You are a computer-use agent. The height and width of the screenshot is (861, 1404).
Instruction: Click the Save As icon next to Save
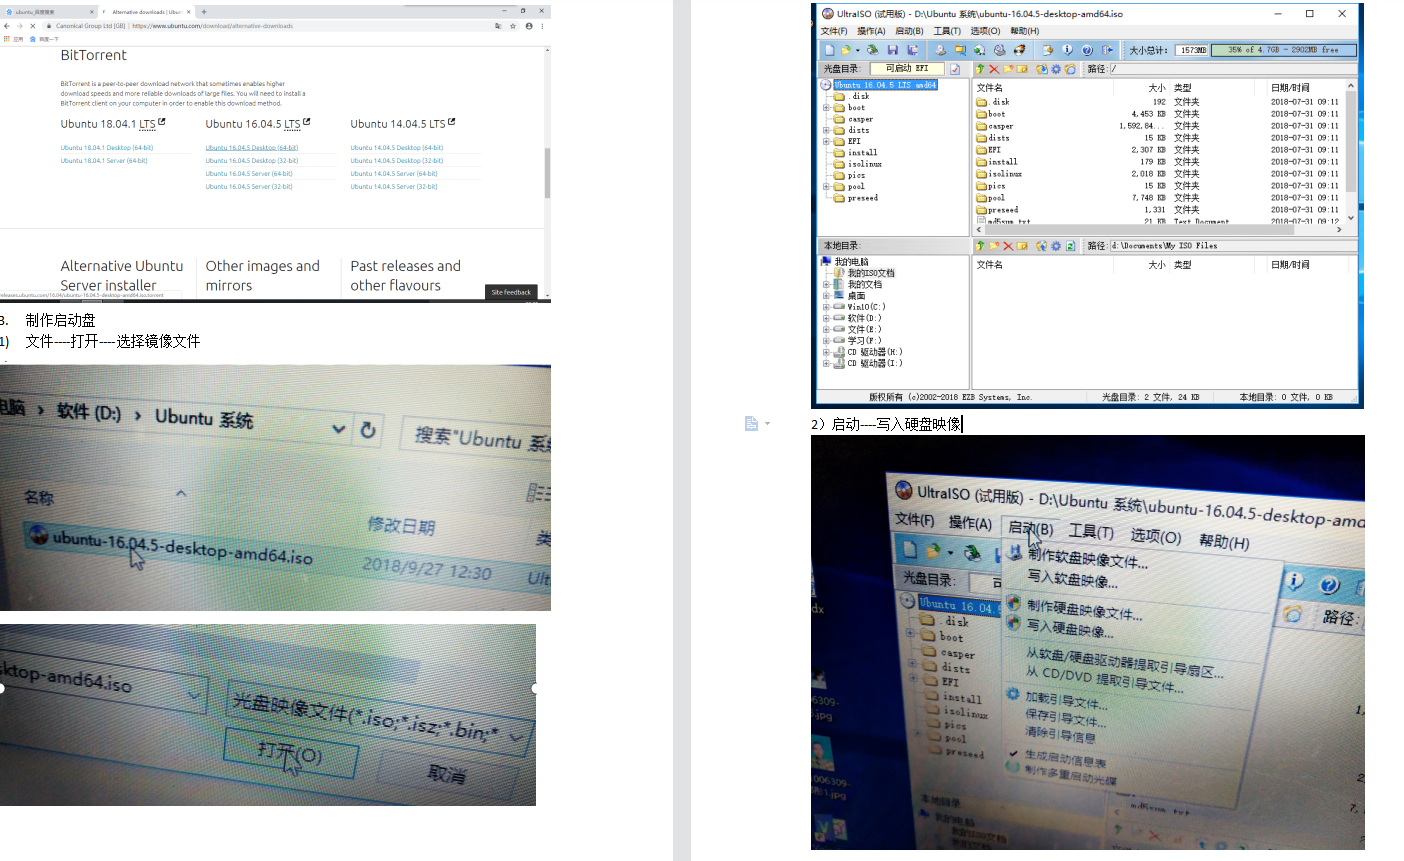coord(912,50)
